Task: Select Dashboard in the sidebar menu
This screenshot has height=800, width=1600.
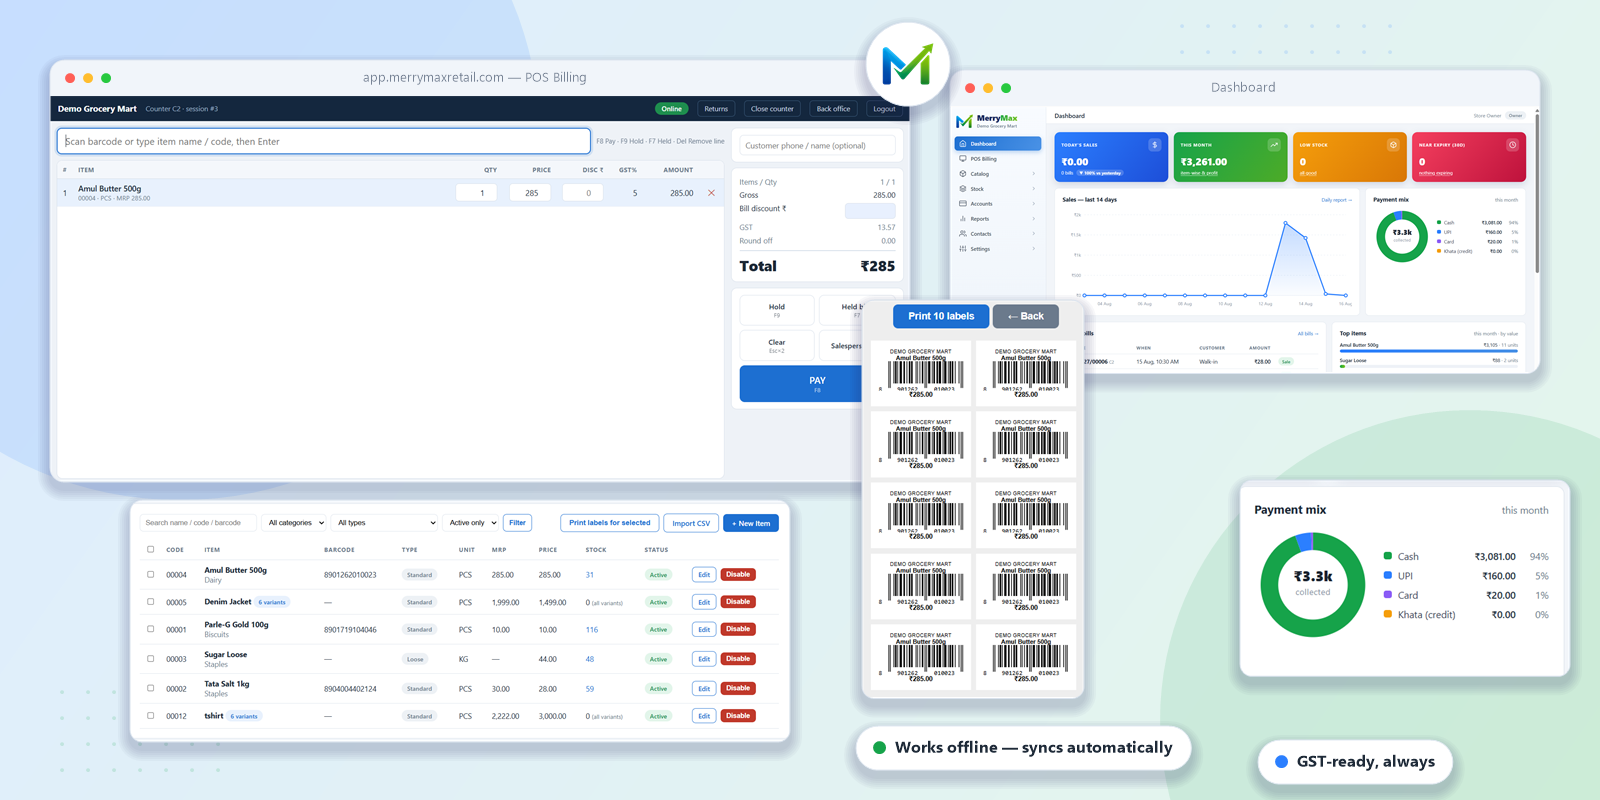Action: (998, 144)
